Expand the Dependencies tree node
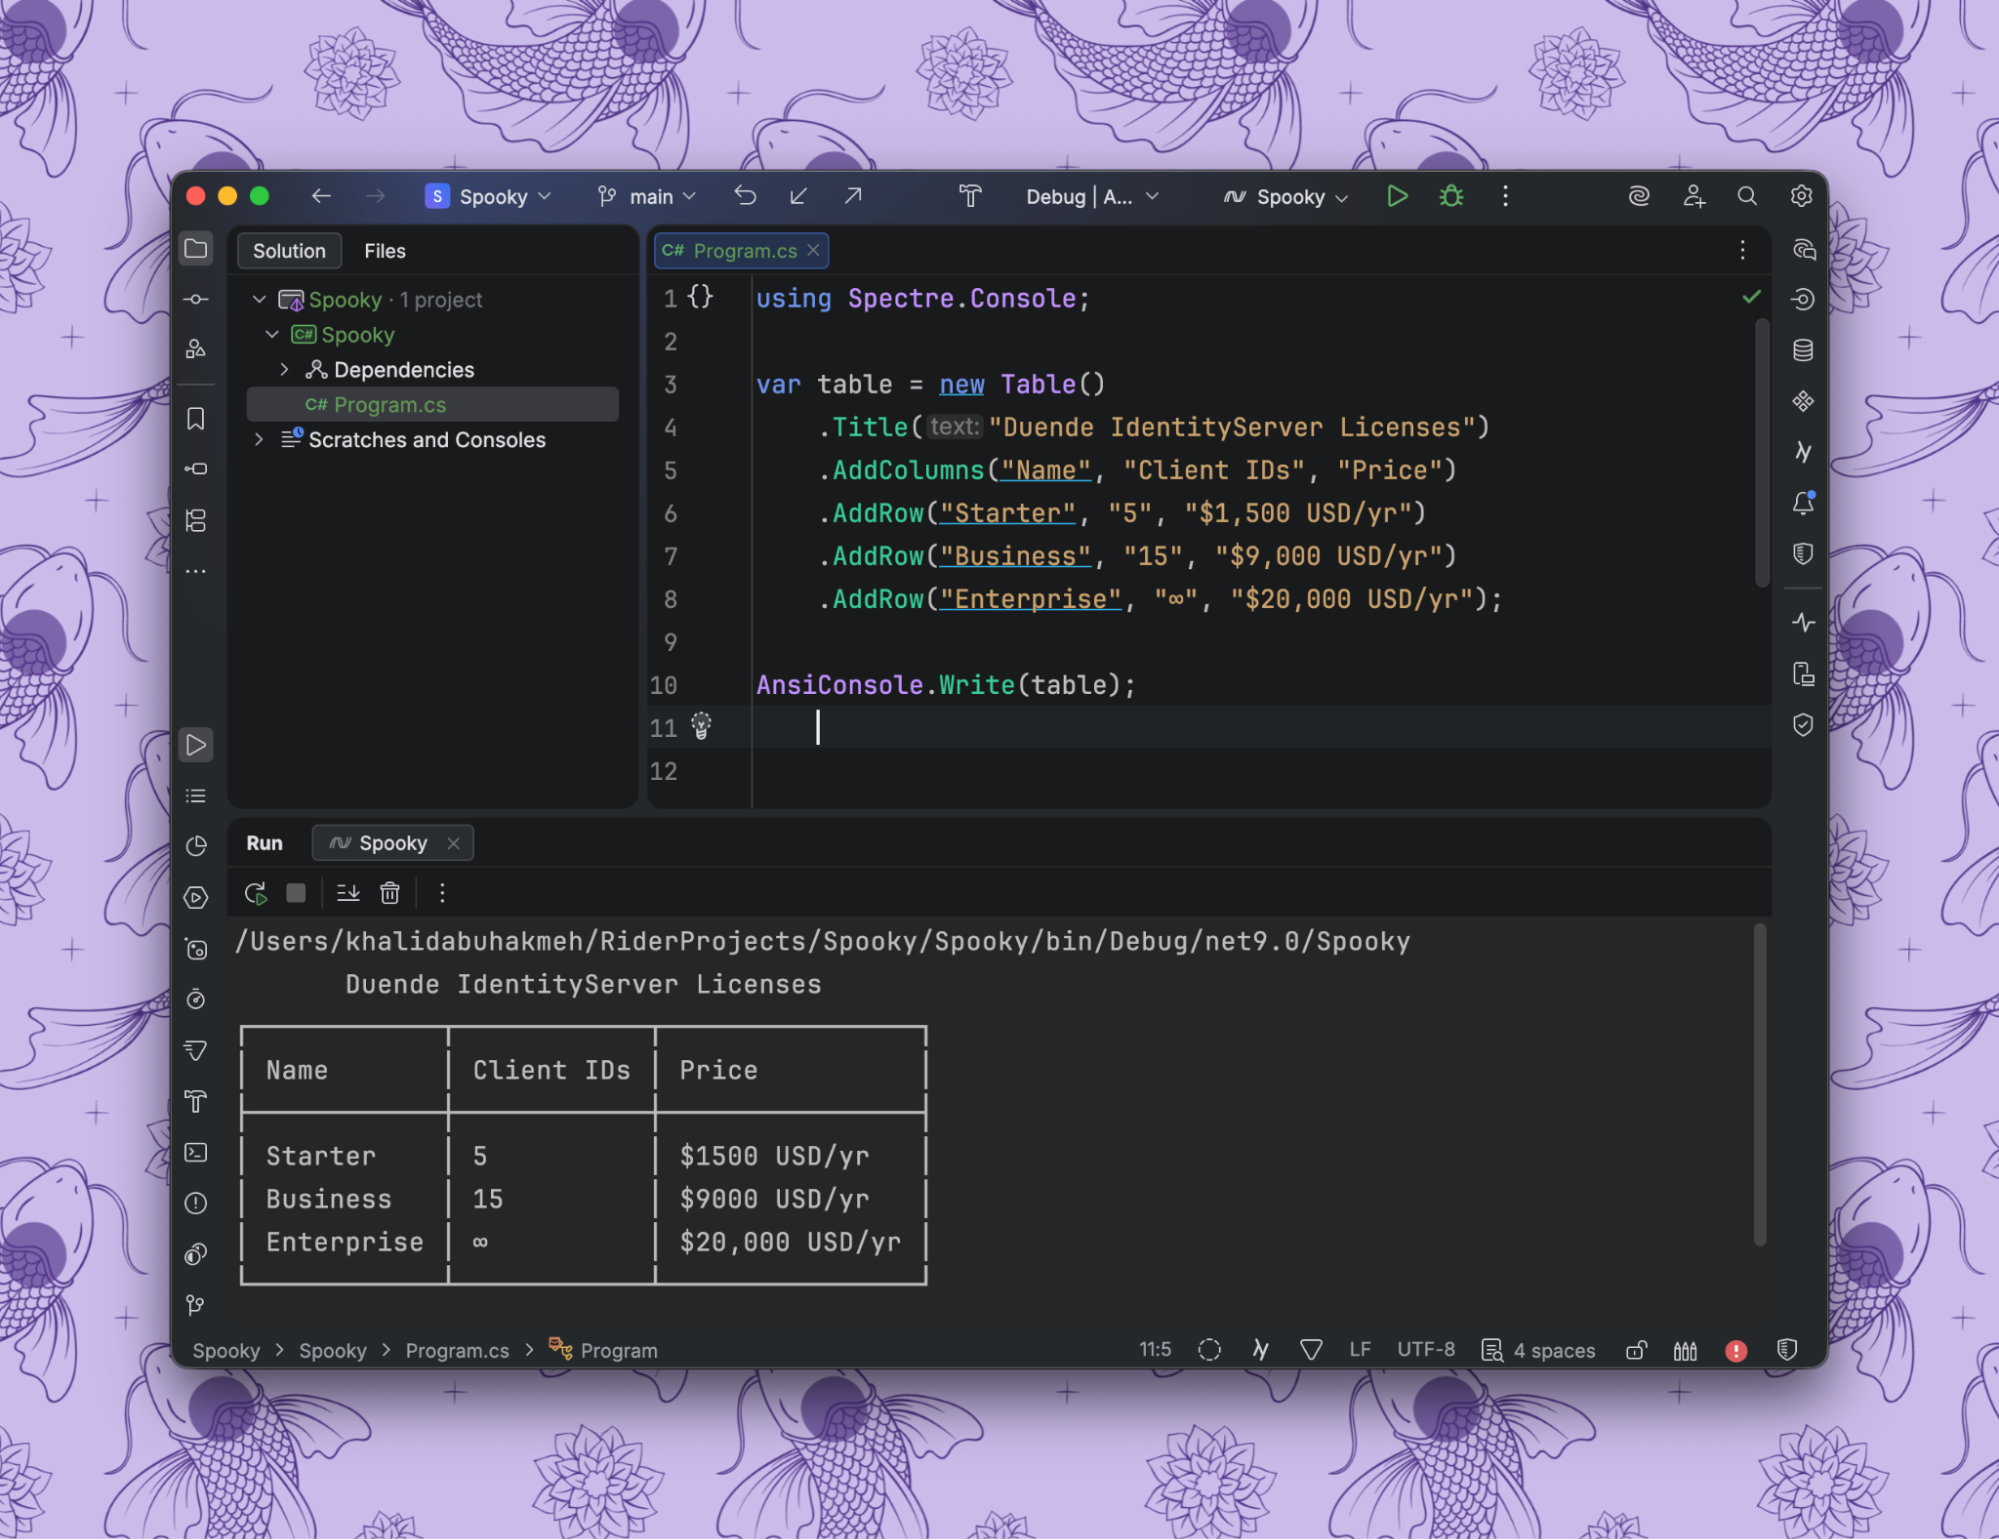Screen dimensions: 1999x1540 tap(285, 370)
